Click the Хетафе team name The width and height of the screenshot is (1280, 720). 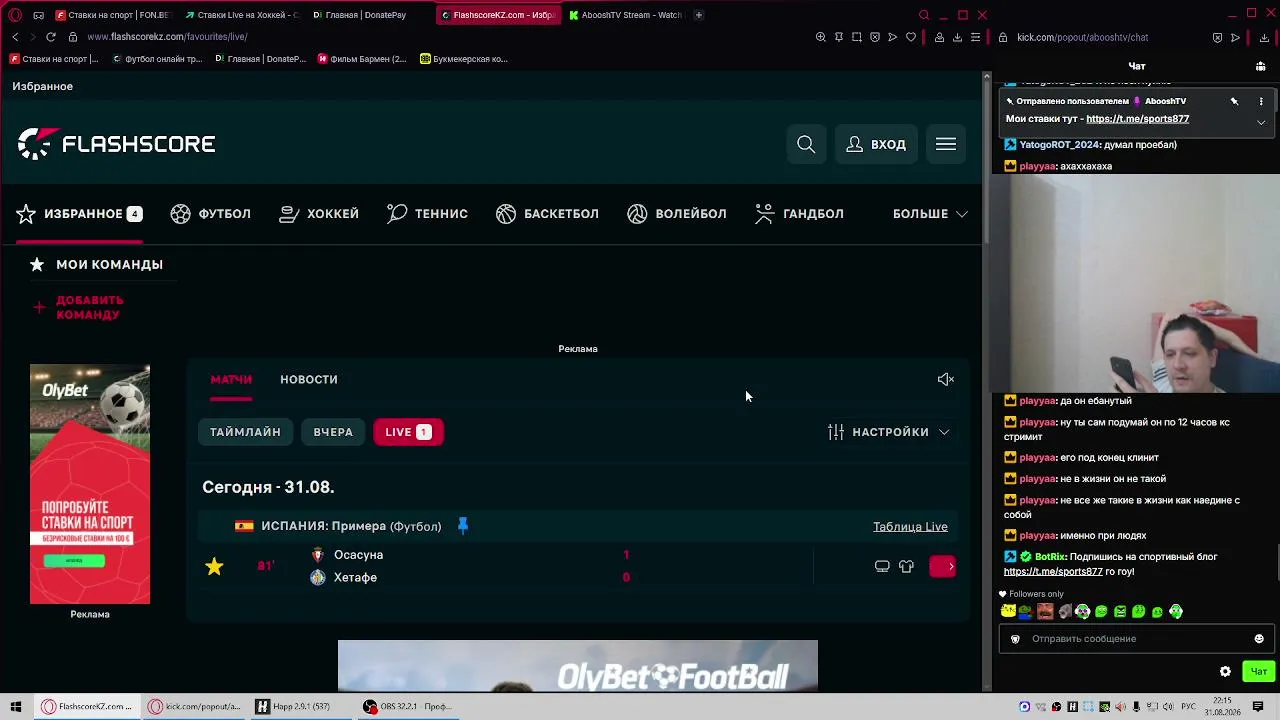coord(355,578)
